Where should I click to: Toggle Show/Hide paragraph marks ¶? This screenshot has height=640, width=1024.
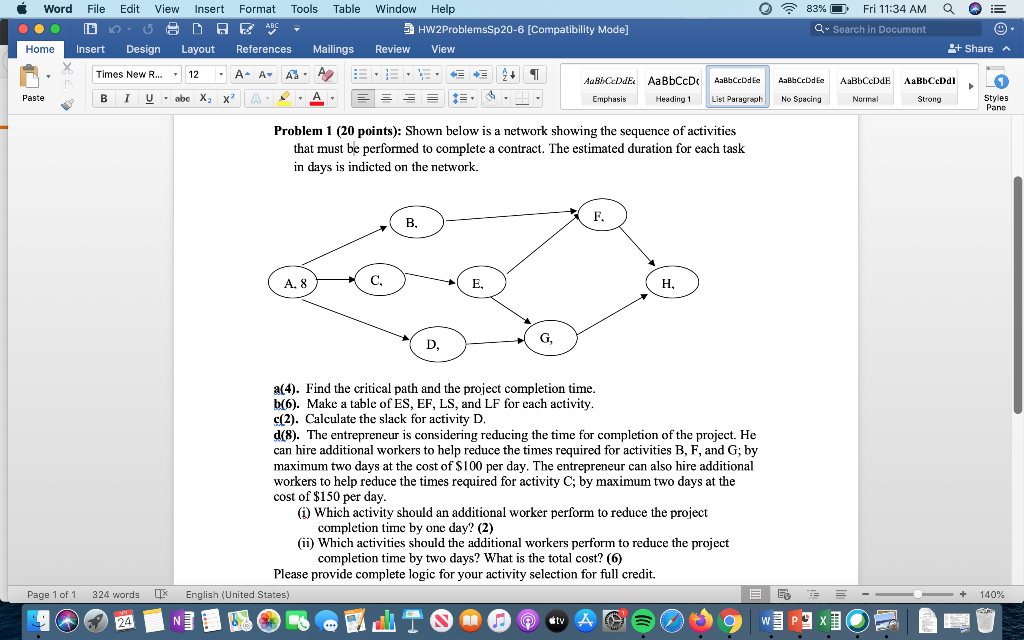point(534,74)
